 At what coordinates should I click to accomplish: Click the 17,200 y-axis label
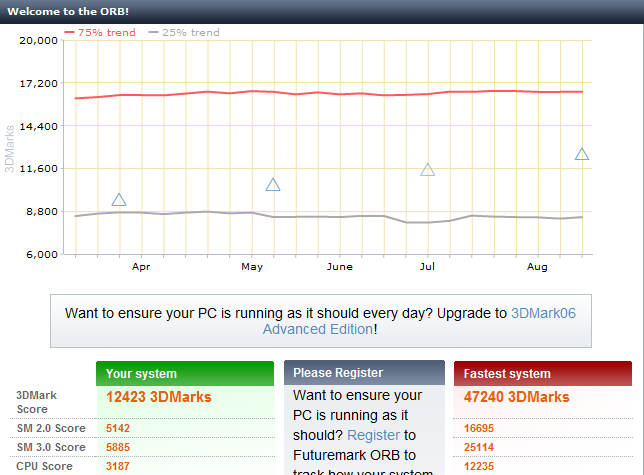[39, 83]
